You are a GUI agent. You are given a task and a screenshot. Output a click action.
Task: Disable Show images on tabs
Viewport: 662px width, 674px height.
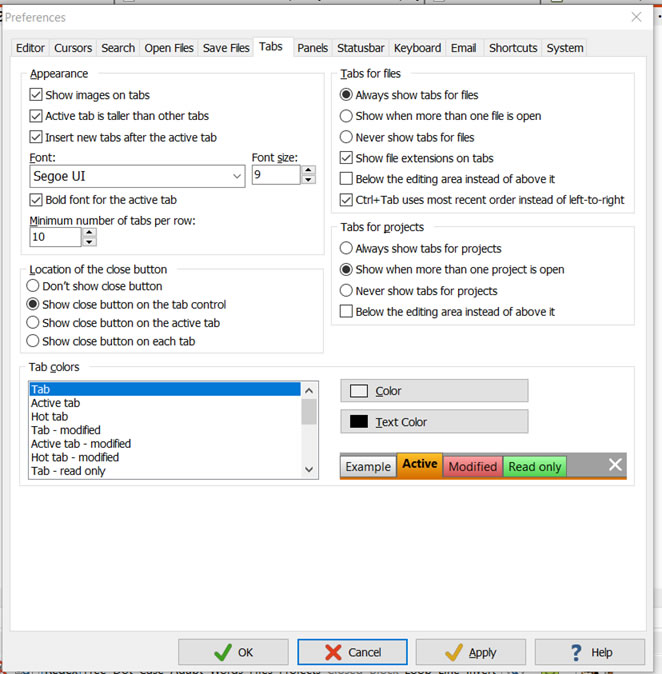pos(37,95)
